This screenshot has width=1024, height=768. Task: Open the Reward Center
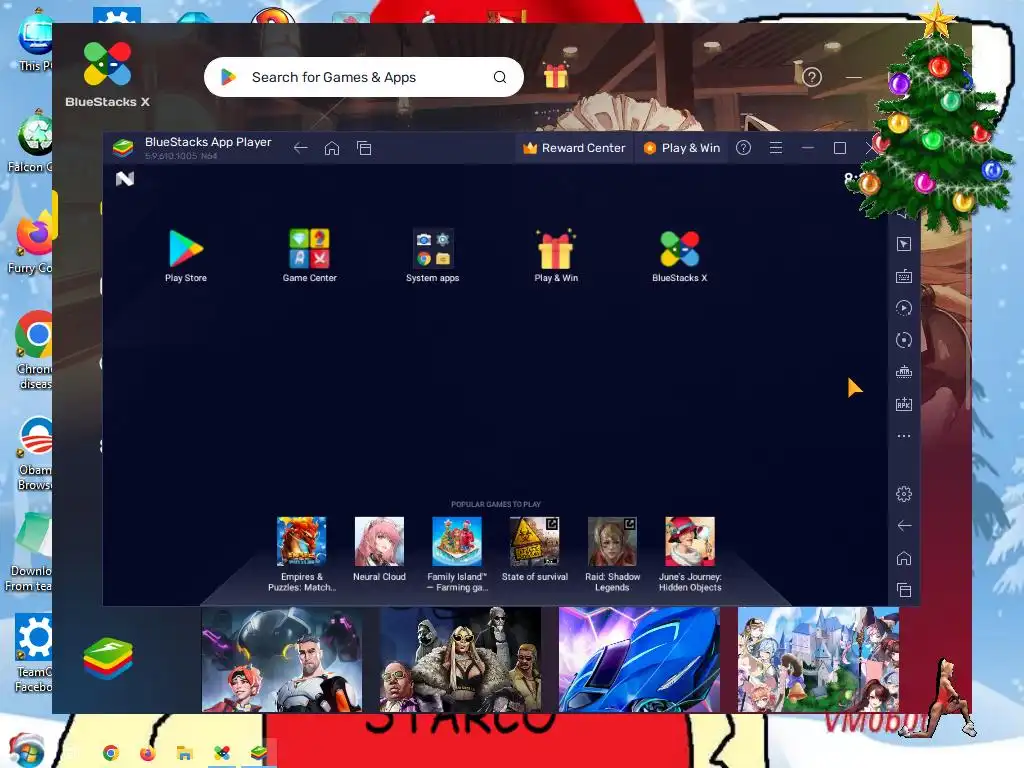tap(574, 148)
